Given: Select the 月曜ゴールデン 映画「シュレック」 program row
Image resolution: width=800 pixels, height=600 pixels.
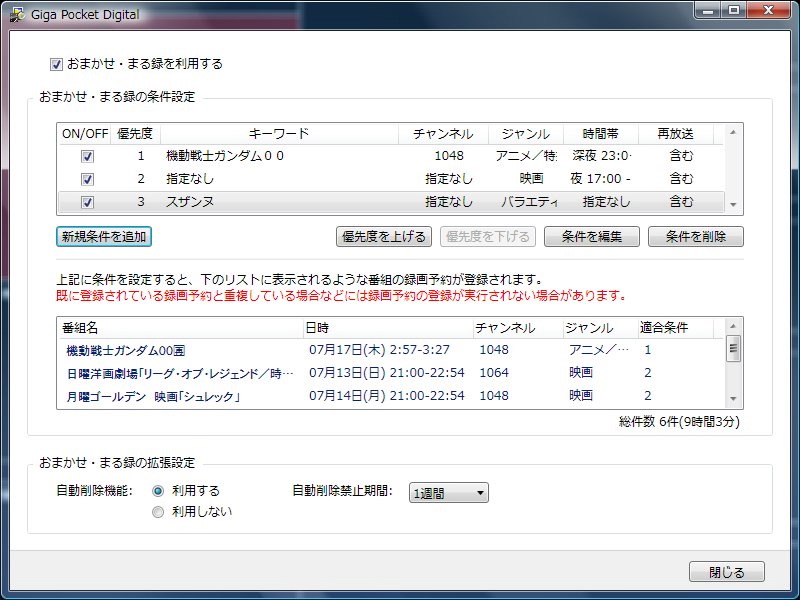Looking at the screenshot, I should tap(155, 396).
